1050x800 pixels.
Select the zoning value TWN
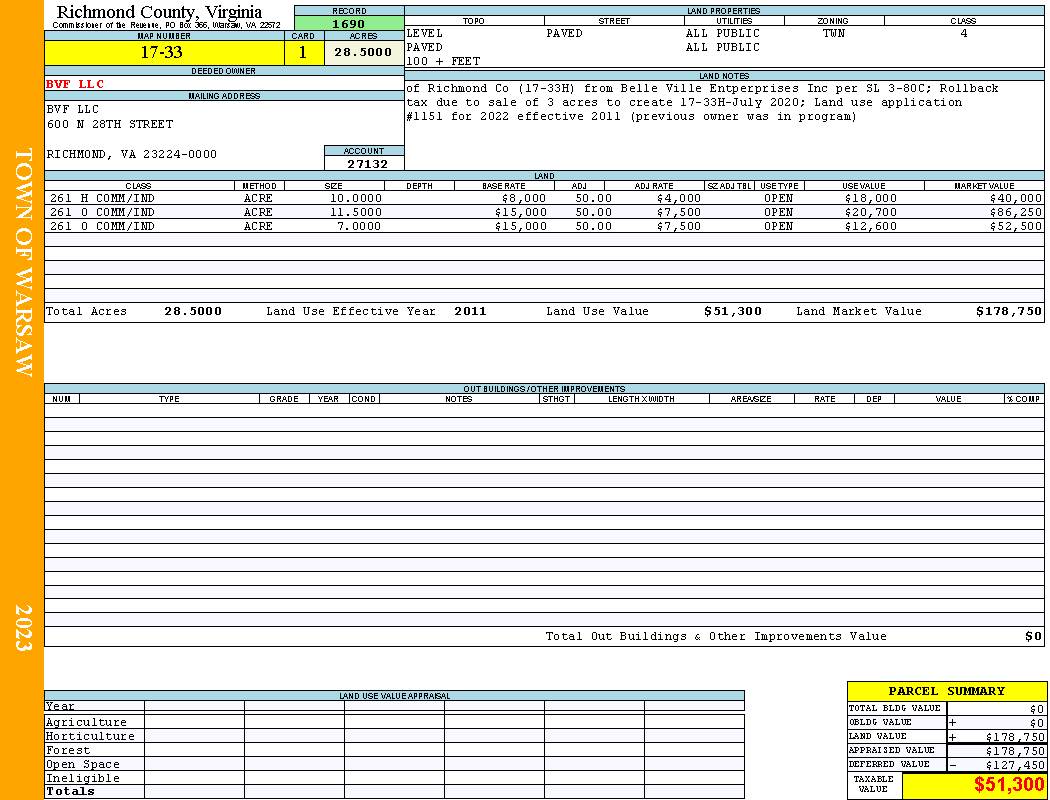point(834,33)
